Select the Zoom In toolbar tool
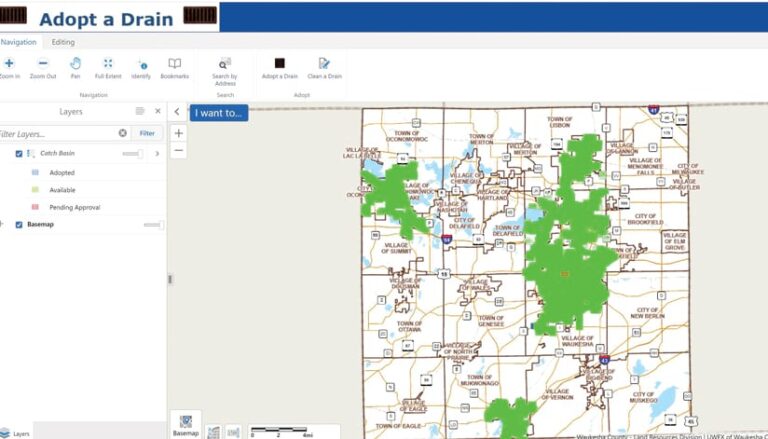The height and width of the screenshot is (439, 768). pos(9,68)
